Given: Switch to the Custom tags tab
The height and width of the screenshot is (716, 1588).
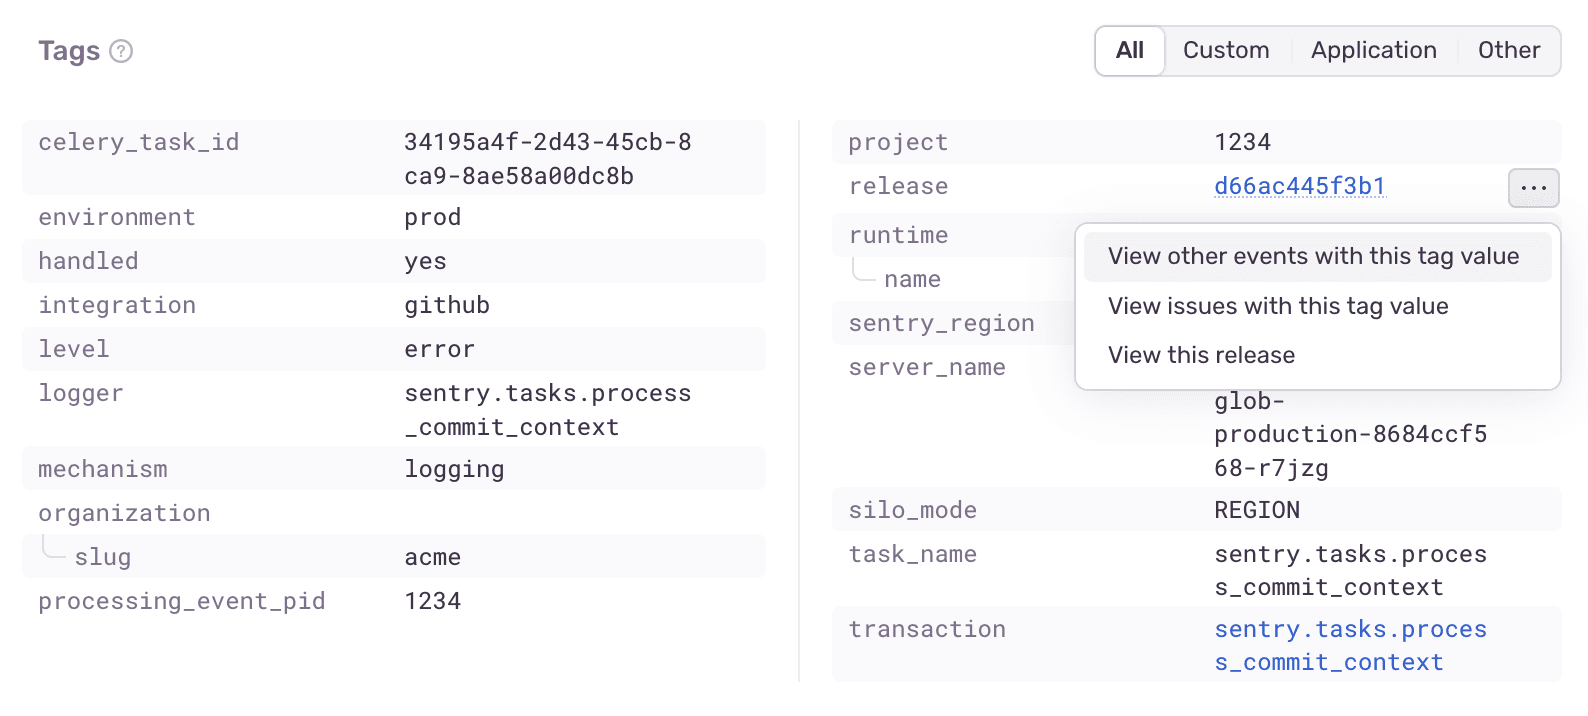Looking at the screenshot, I should [x=1226, y=50].
